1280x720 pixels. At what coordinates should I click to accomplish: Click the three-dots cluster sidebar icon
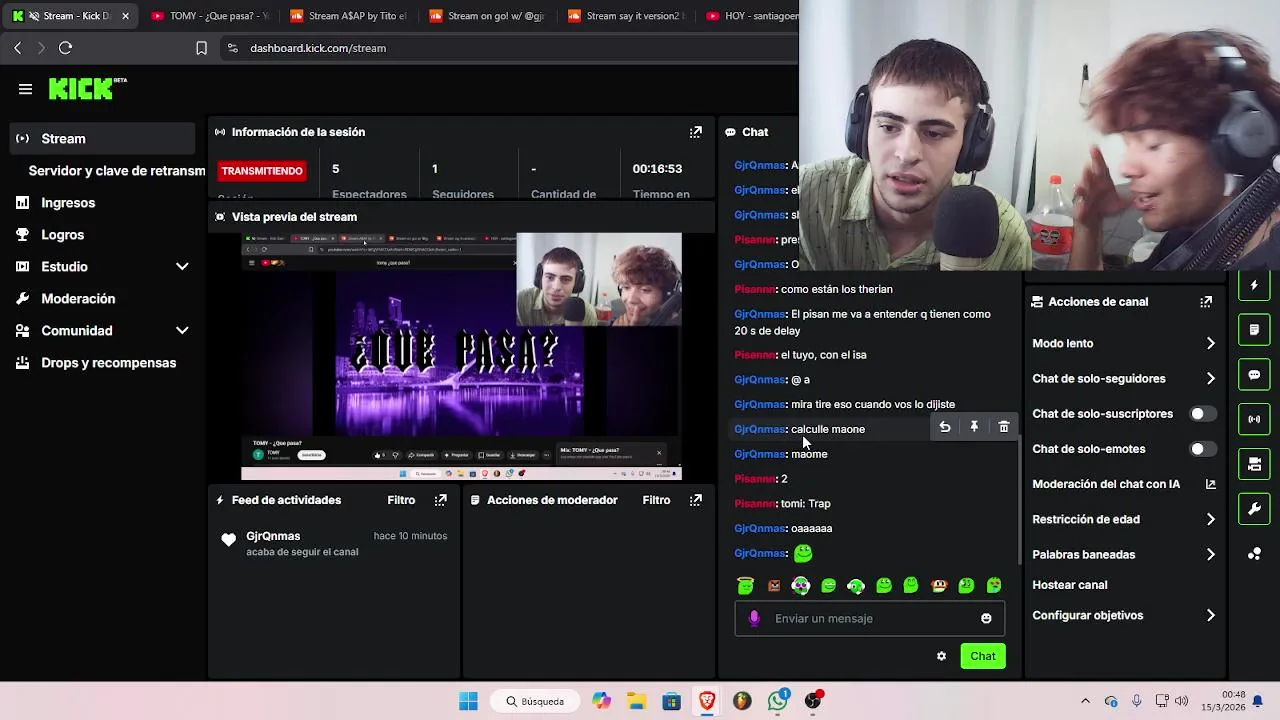pos(1254,554)
